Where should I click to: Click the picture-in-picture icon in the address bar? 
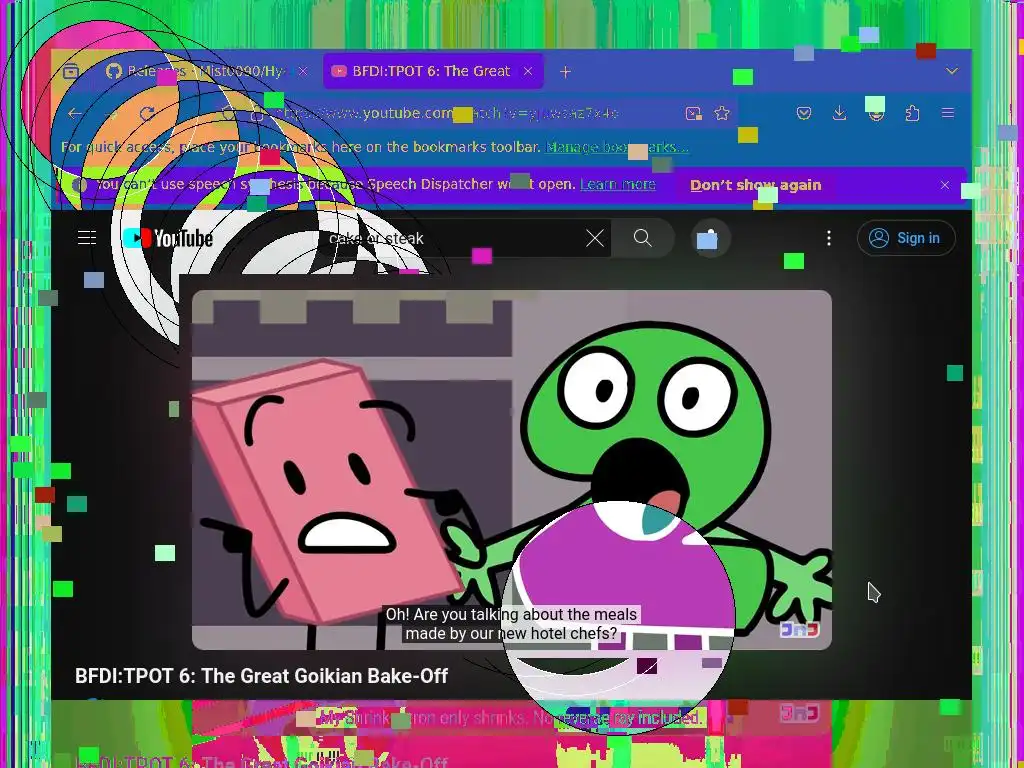click(x=694, y=114)
